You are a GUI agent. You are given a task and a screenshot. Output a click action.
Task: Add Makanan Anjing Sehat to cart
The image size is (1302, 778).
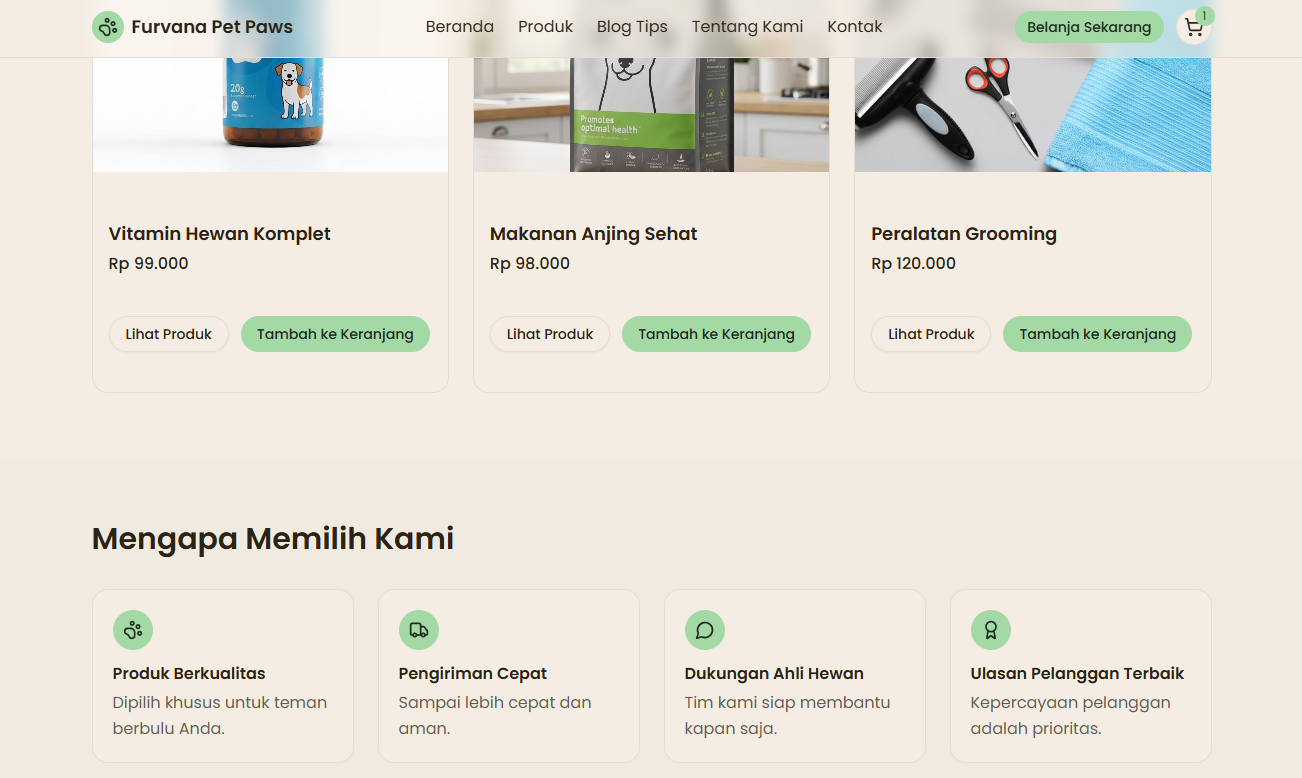click(x=716, y=334)
